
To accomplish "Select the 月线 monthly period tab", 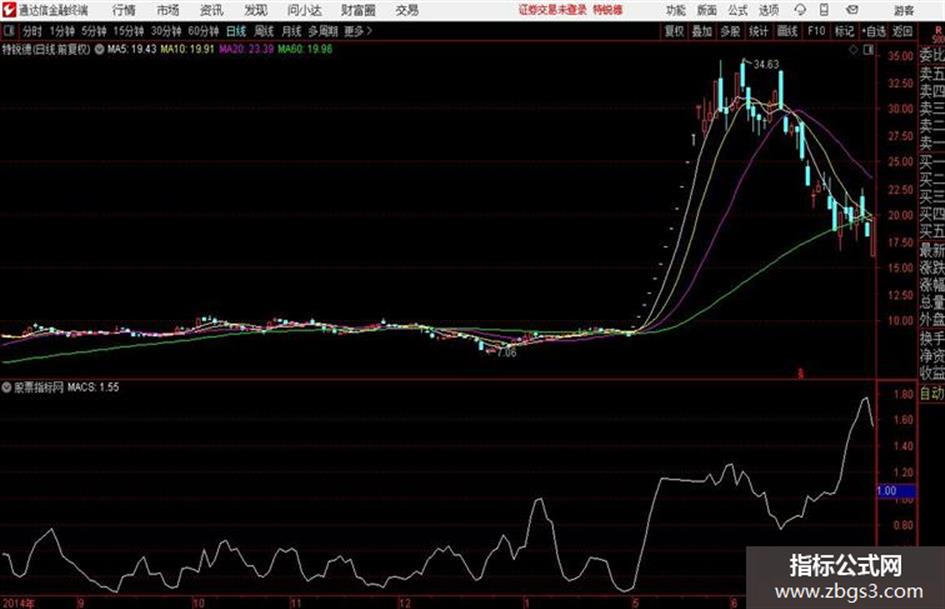I will (292, 31).
